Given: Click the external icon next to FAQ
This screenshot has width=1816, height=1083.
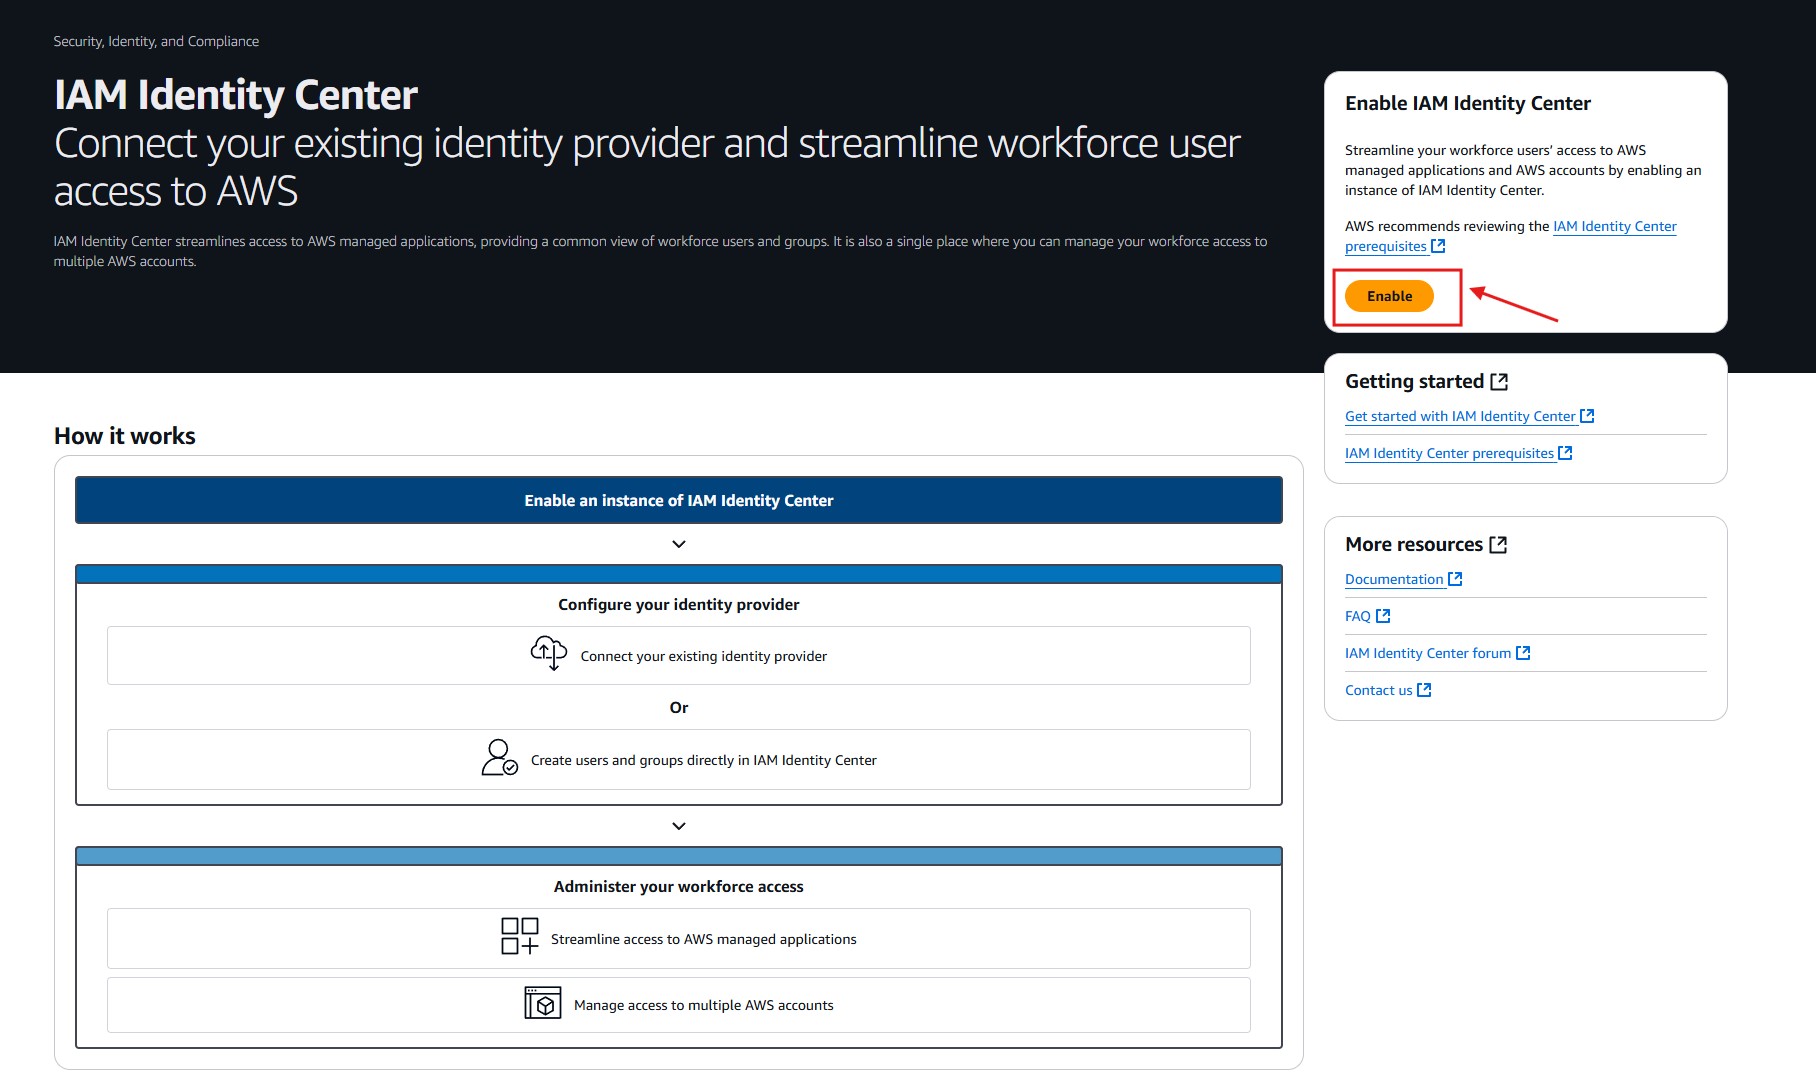Looking at the screenshot, I should [x=1383, y=616].
